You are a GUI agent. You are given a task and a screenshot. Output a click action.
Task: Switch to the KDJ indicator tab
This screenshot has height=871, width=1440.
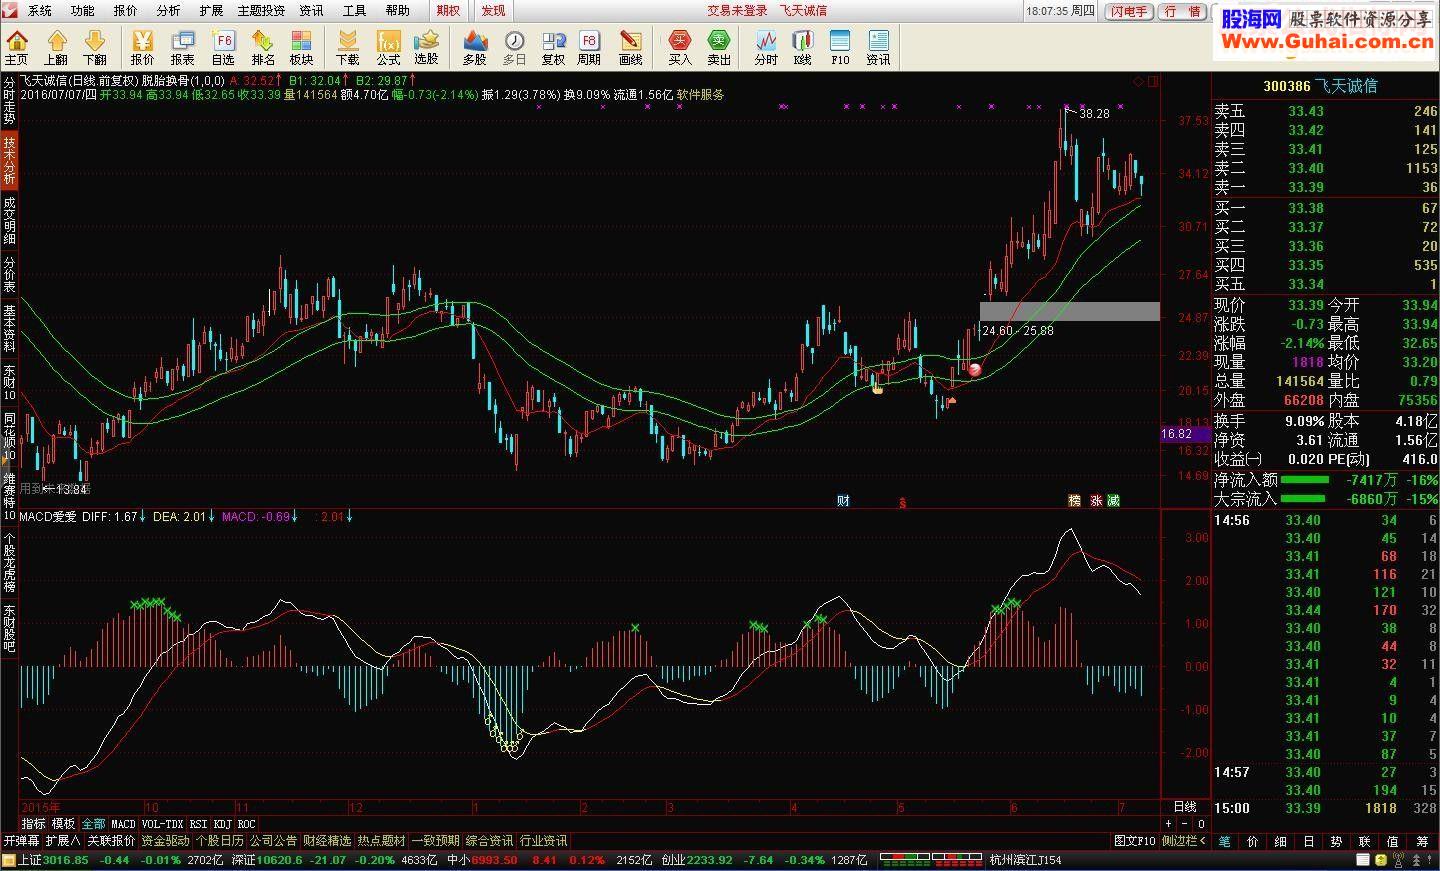222,824
